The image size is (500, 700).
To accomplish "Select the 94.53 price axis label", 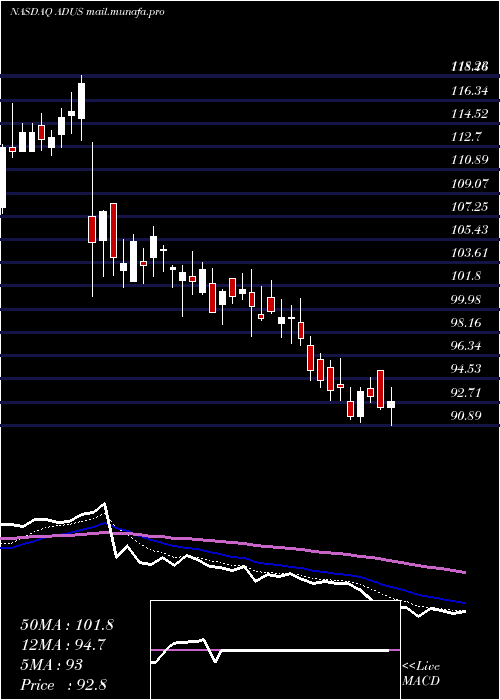I will [466, 369].
